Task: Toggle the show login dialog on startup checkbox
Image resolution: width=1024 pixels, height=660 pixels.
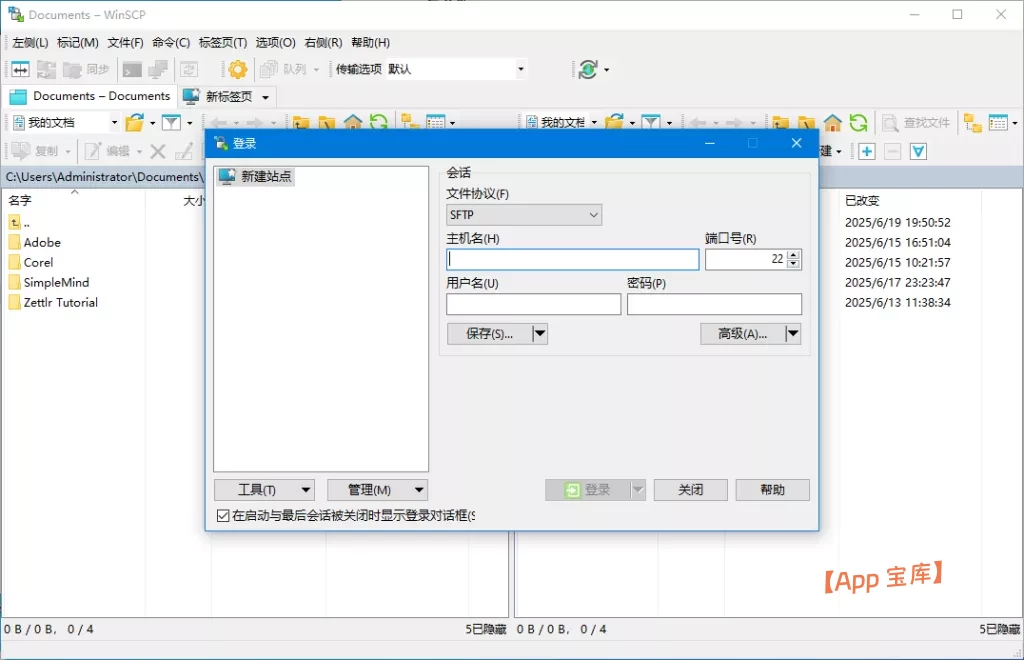Action: pyautogui.click(x=223, y=516)
